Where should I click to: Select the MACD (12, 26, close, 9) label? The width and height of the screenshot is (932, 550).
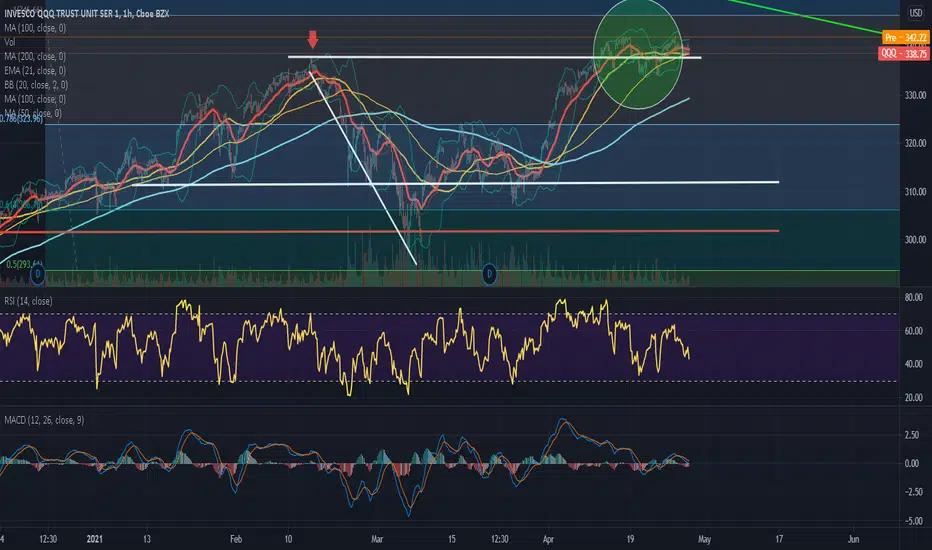tap(44, 420)
